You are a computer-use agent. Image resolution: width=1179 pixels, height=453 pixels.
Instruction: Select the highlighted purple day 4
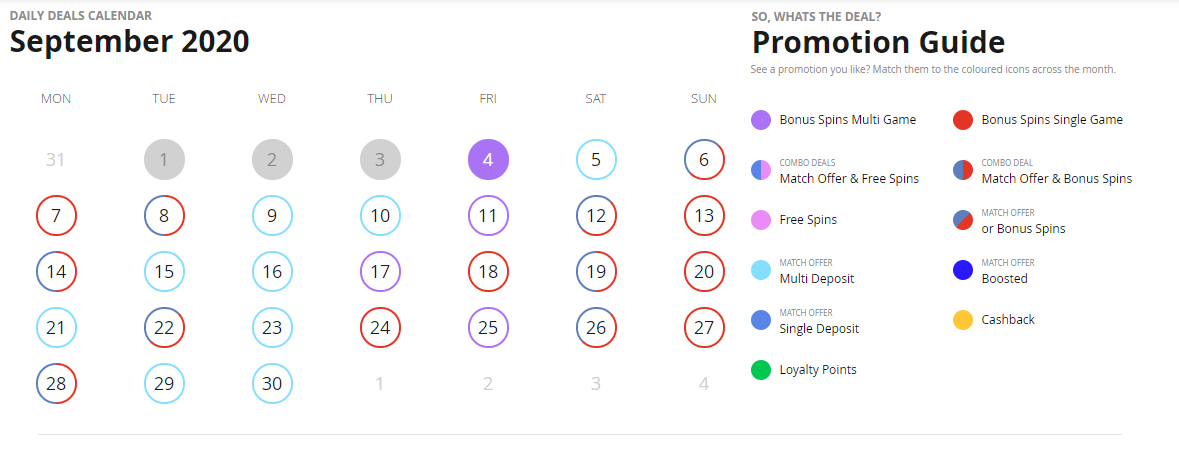[488, 160]
